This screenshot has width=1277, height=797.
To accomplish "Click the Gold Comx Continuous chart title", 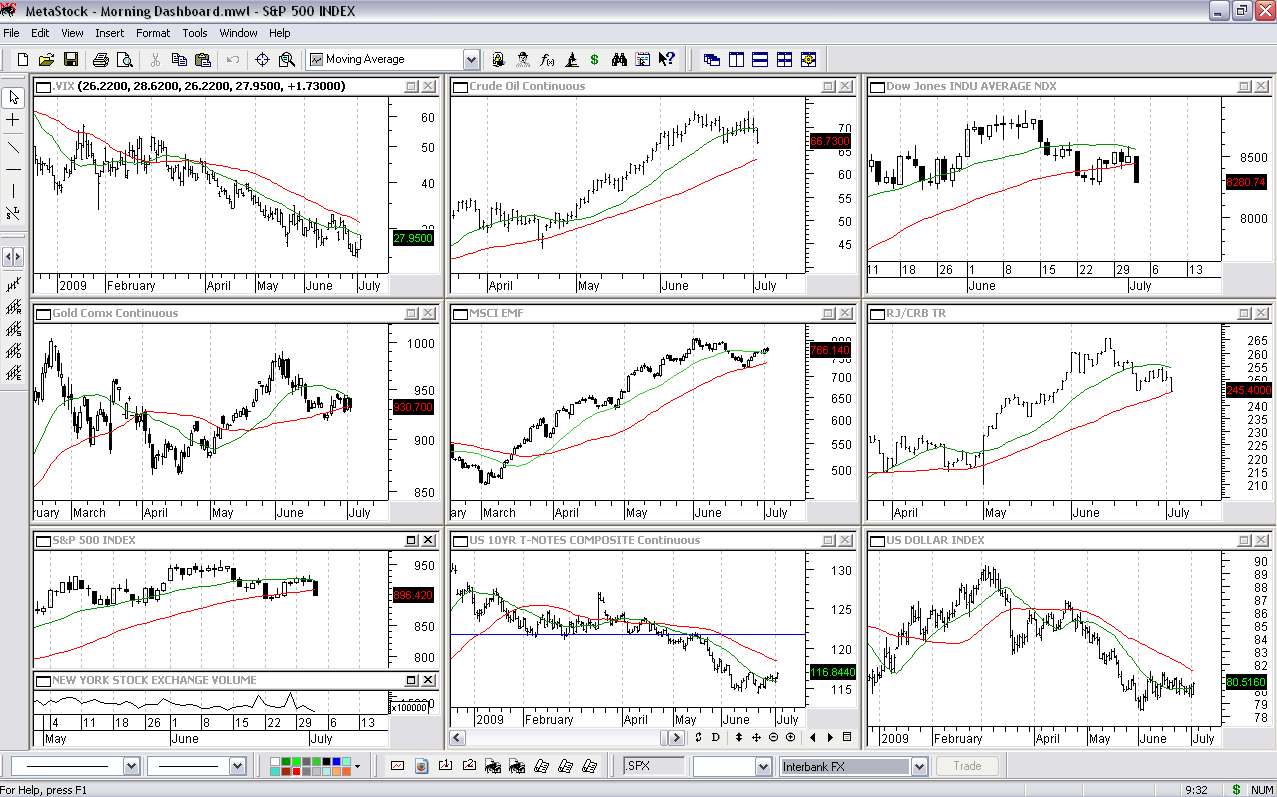I will pos(115,313).
